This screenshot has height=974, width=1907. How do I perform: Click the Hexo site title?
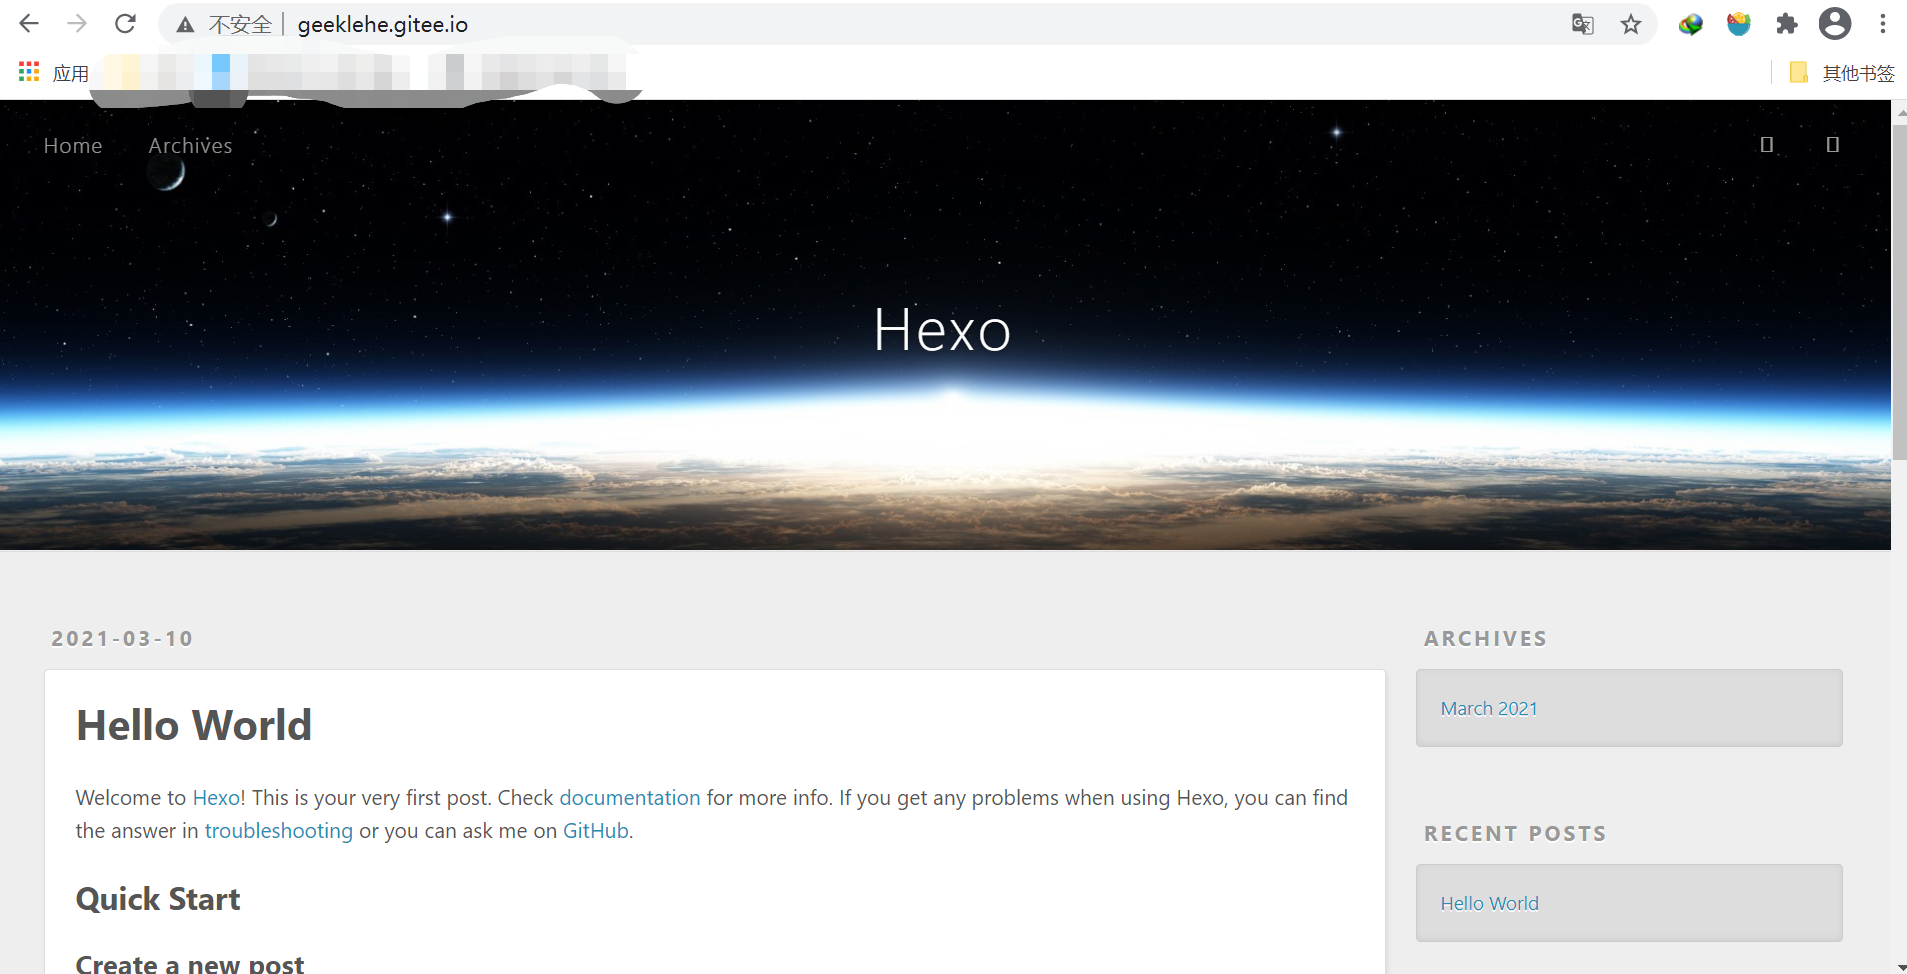(x=942, y=330)
